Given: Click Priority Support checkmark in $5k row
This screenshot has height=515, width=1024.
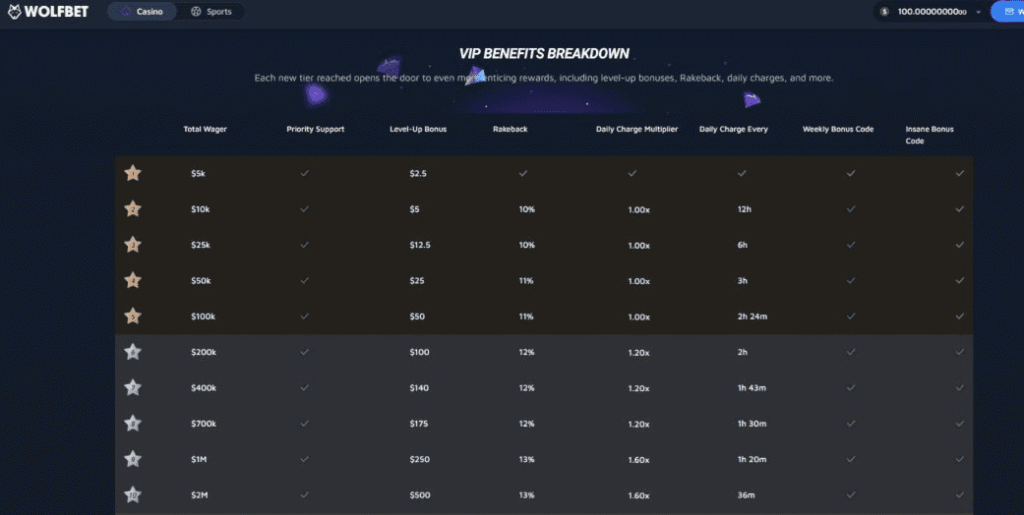Looking at the screenshot, I should click(305, 173).
